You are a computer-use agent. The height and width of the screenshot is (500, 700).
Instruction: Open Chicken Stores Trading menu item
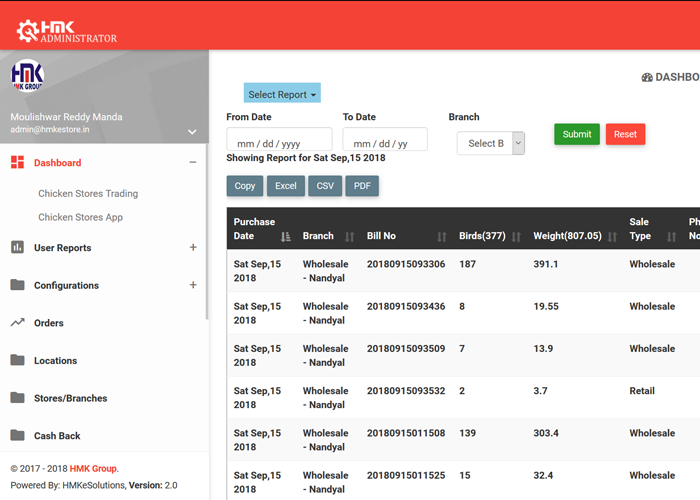click(88, 194)
